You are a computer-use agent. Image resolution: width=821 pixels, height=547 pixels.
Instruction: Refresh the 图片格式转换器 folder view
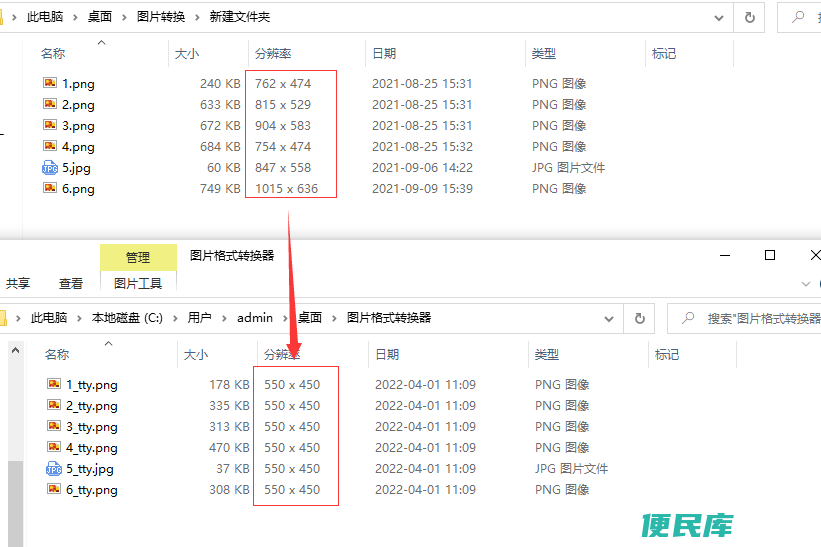(639, 318)
